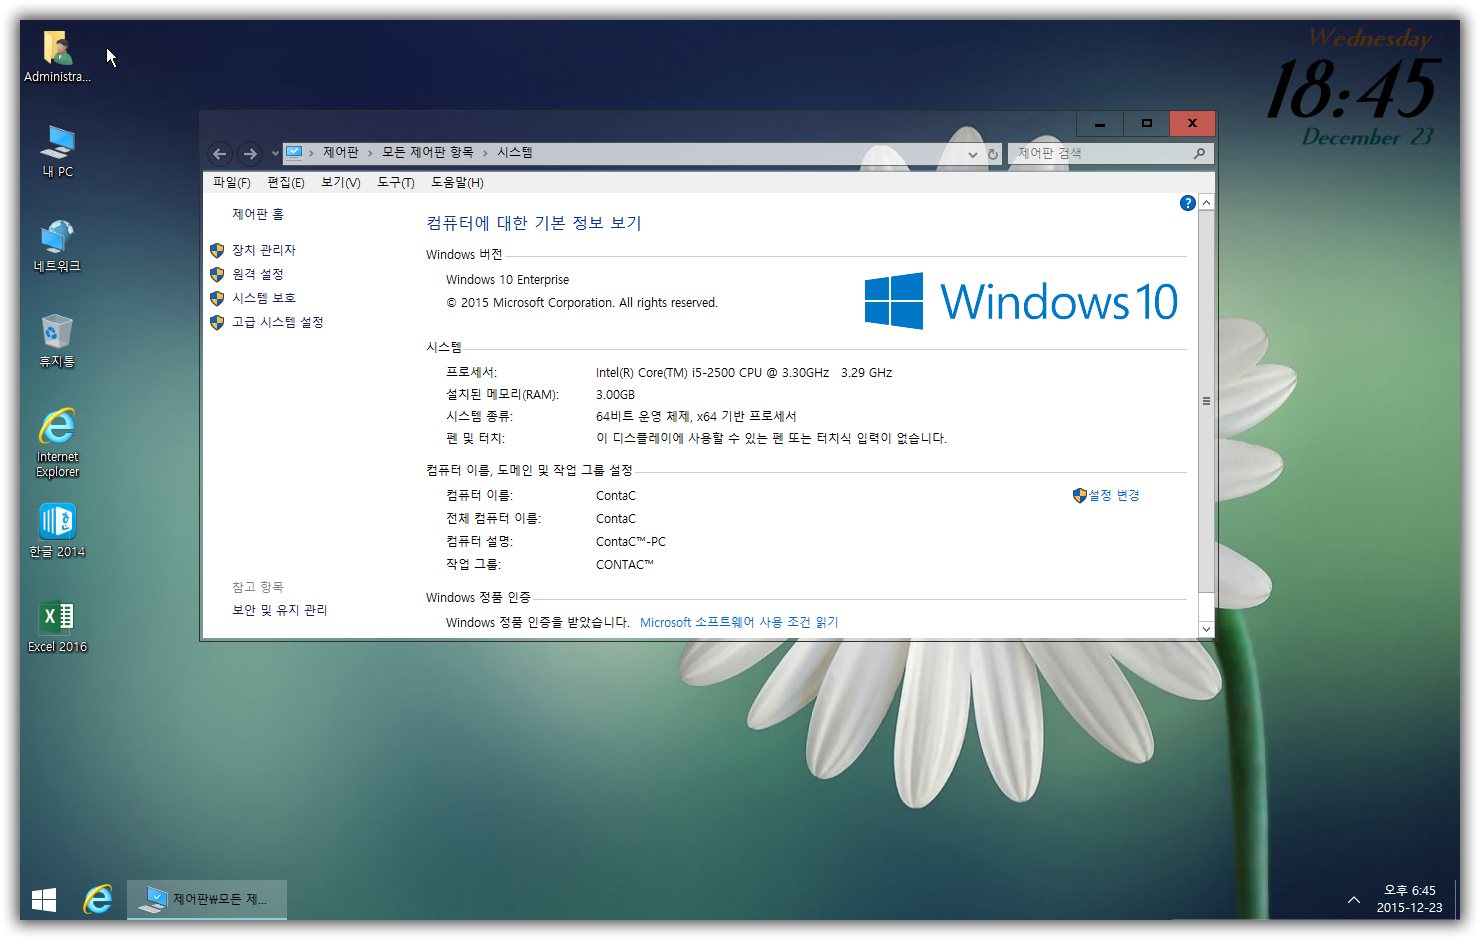Open Internet Explorer from the taskbar

[97, 900]
